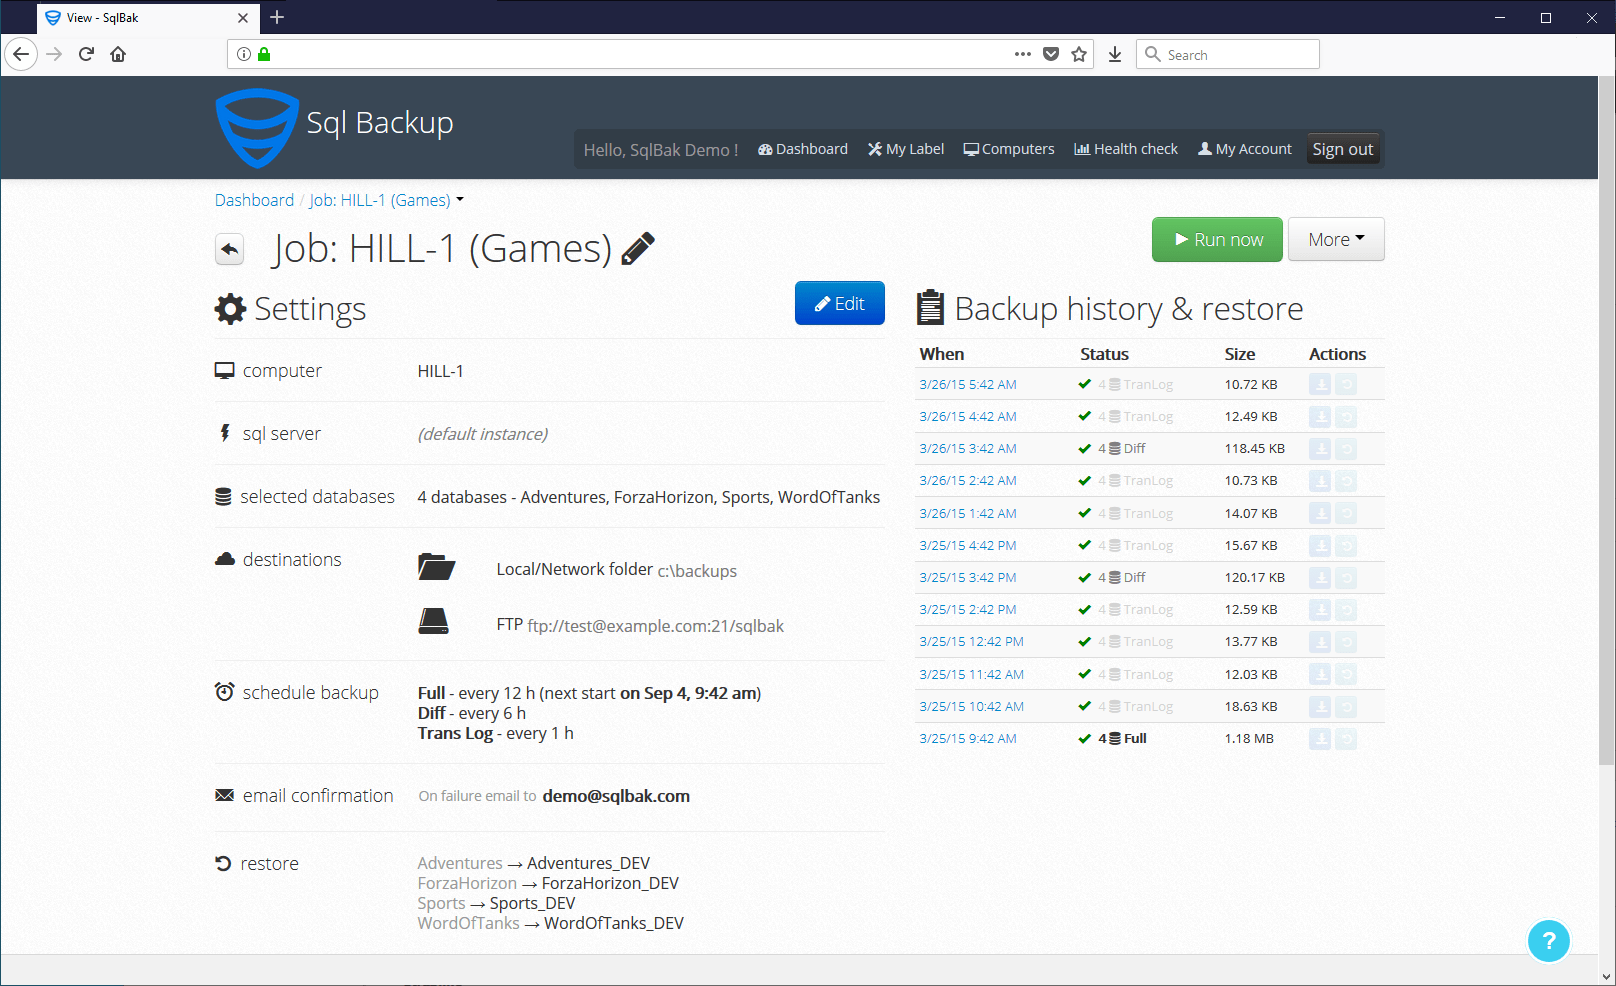Restore the 3/26/15 3:42 AM Diff backup
This screenshot has height=986, width=1616.
tap(1346, 449)
